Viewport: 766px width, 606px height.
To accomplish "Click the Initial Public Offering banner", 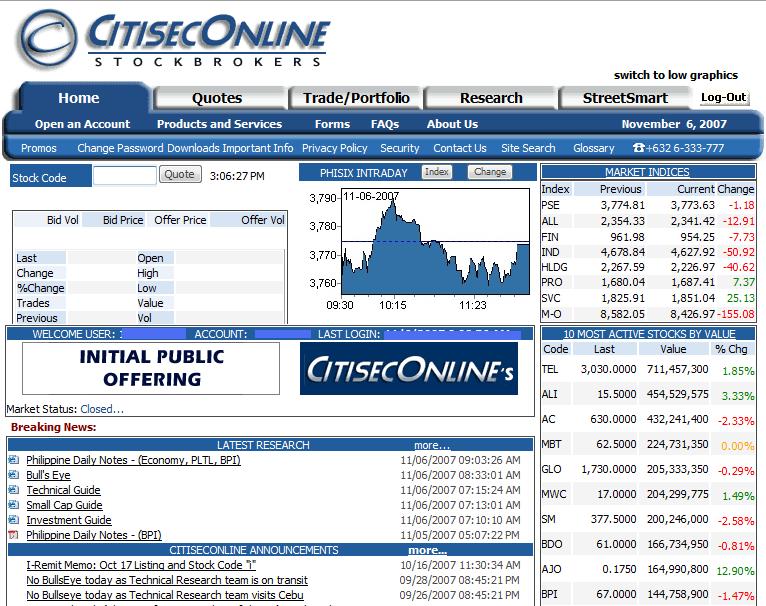I will [151, 368].
